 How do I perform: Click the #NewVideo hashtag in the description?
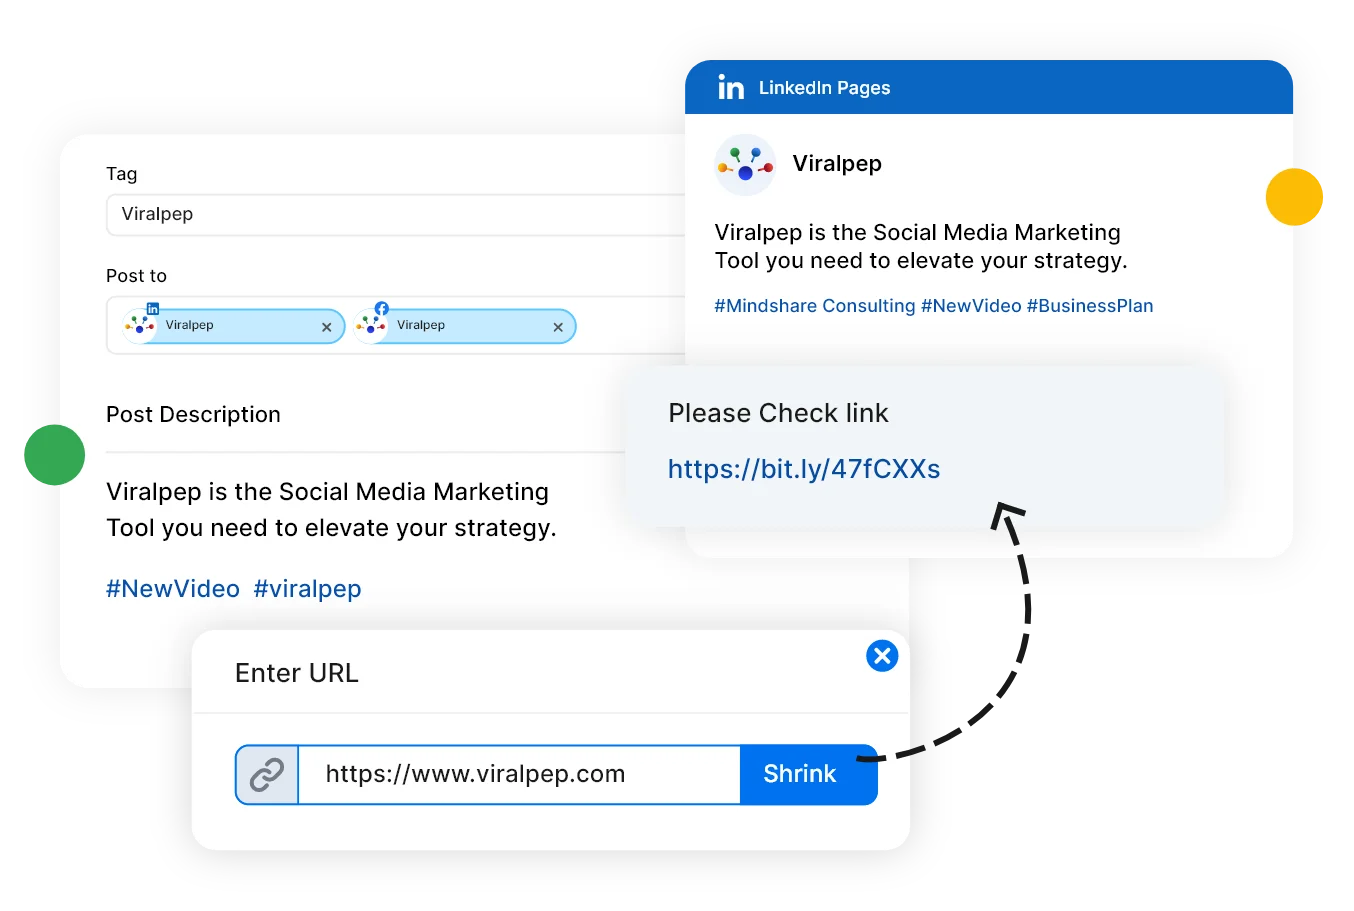tap(172, 588)
